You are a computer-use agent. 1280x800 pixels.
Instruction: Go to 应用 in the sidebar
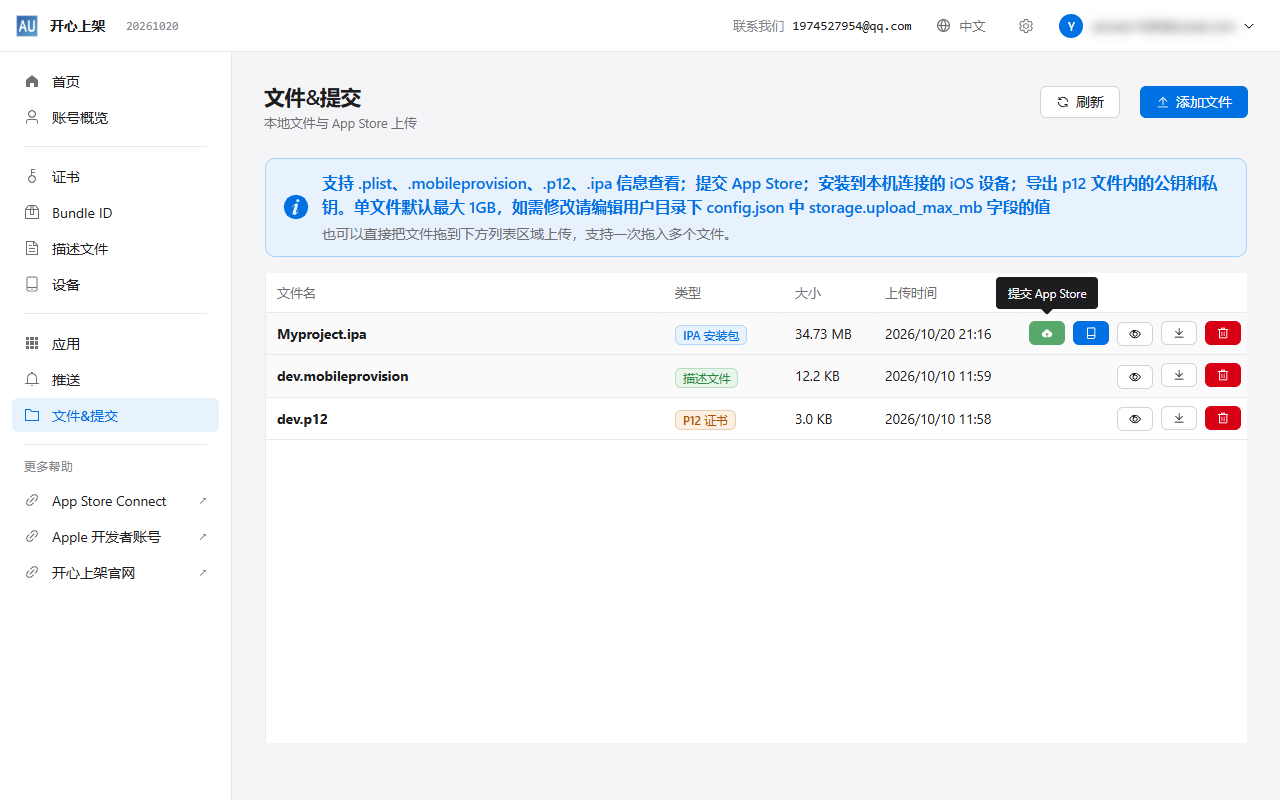point(115,344)
